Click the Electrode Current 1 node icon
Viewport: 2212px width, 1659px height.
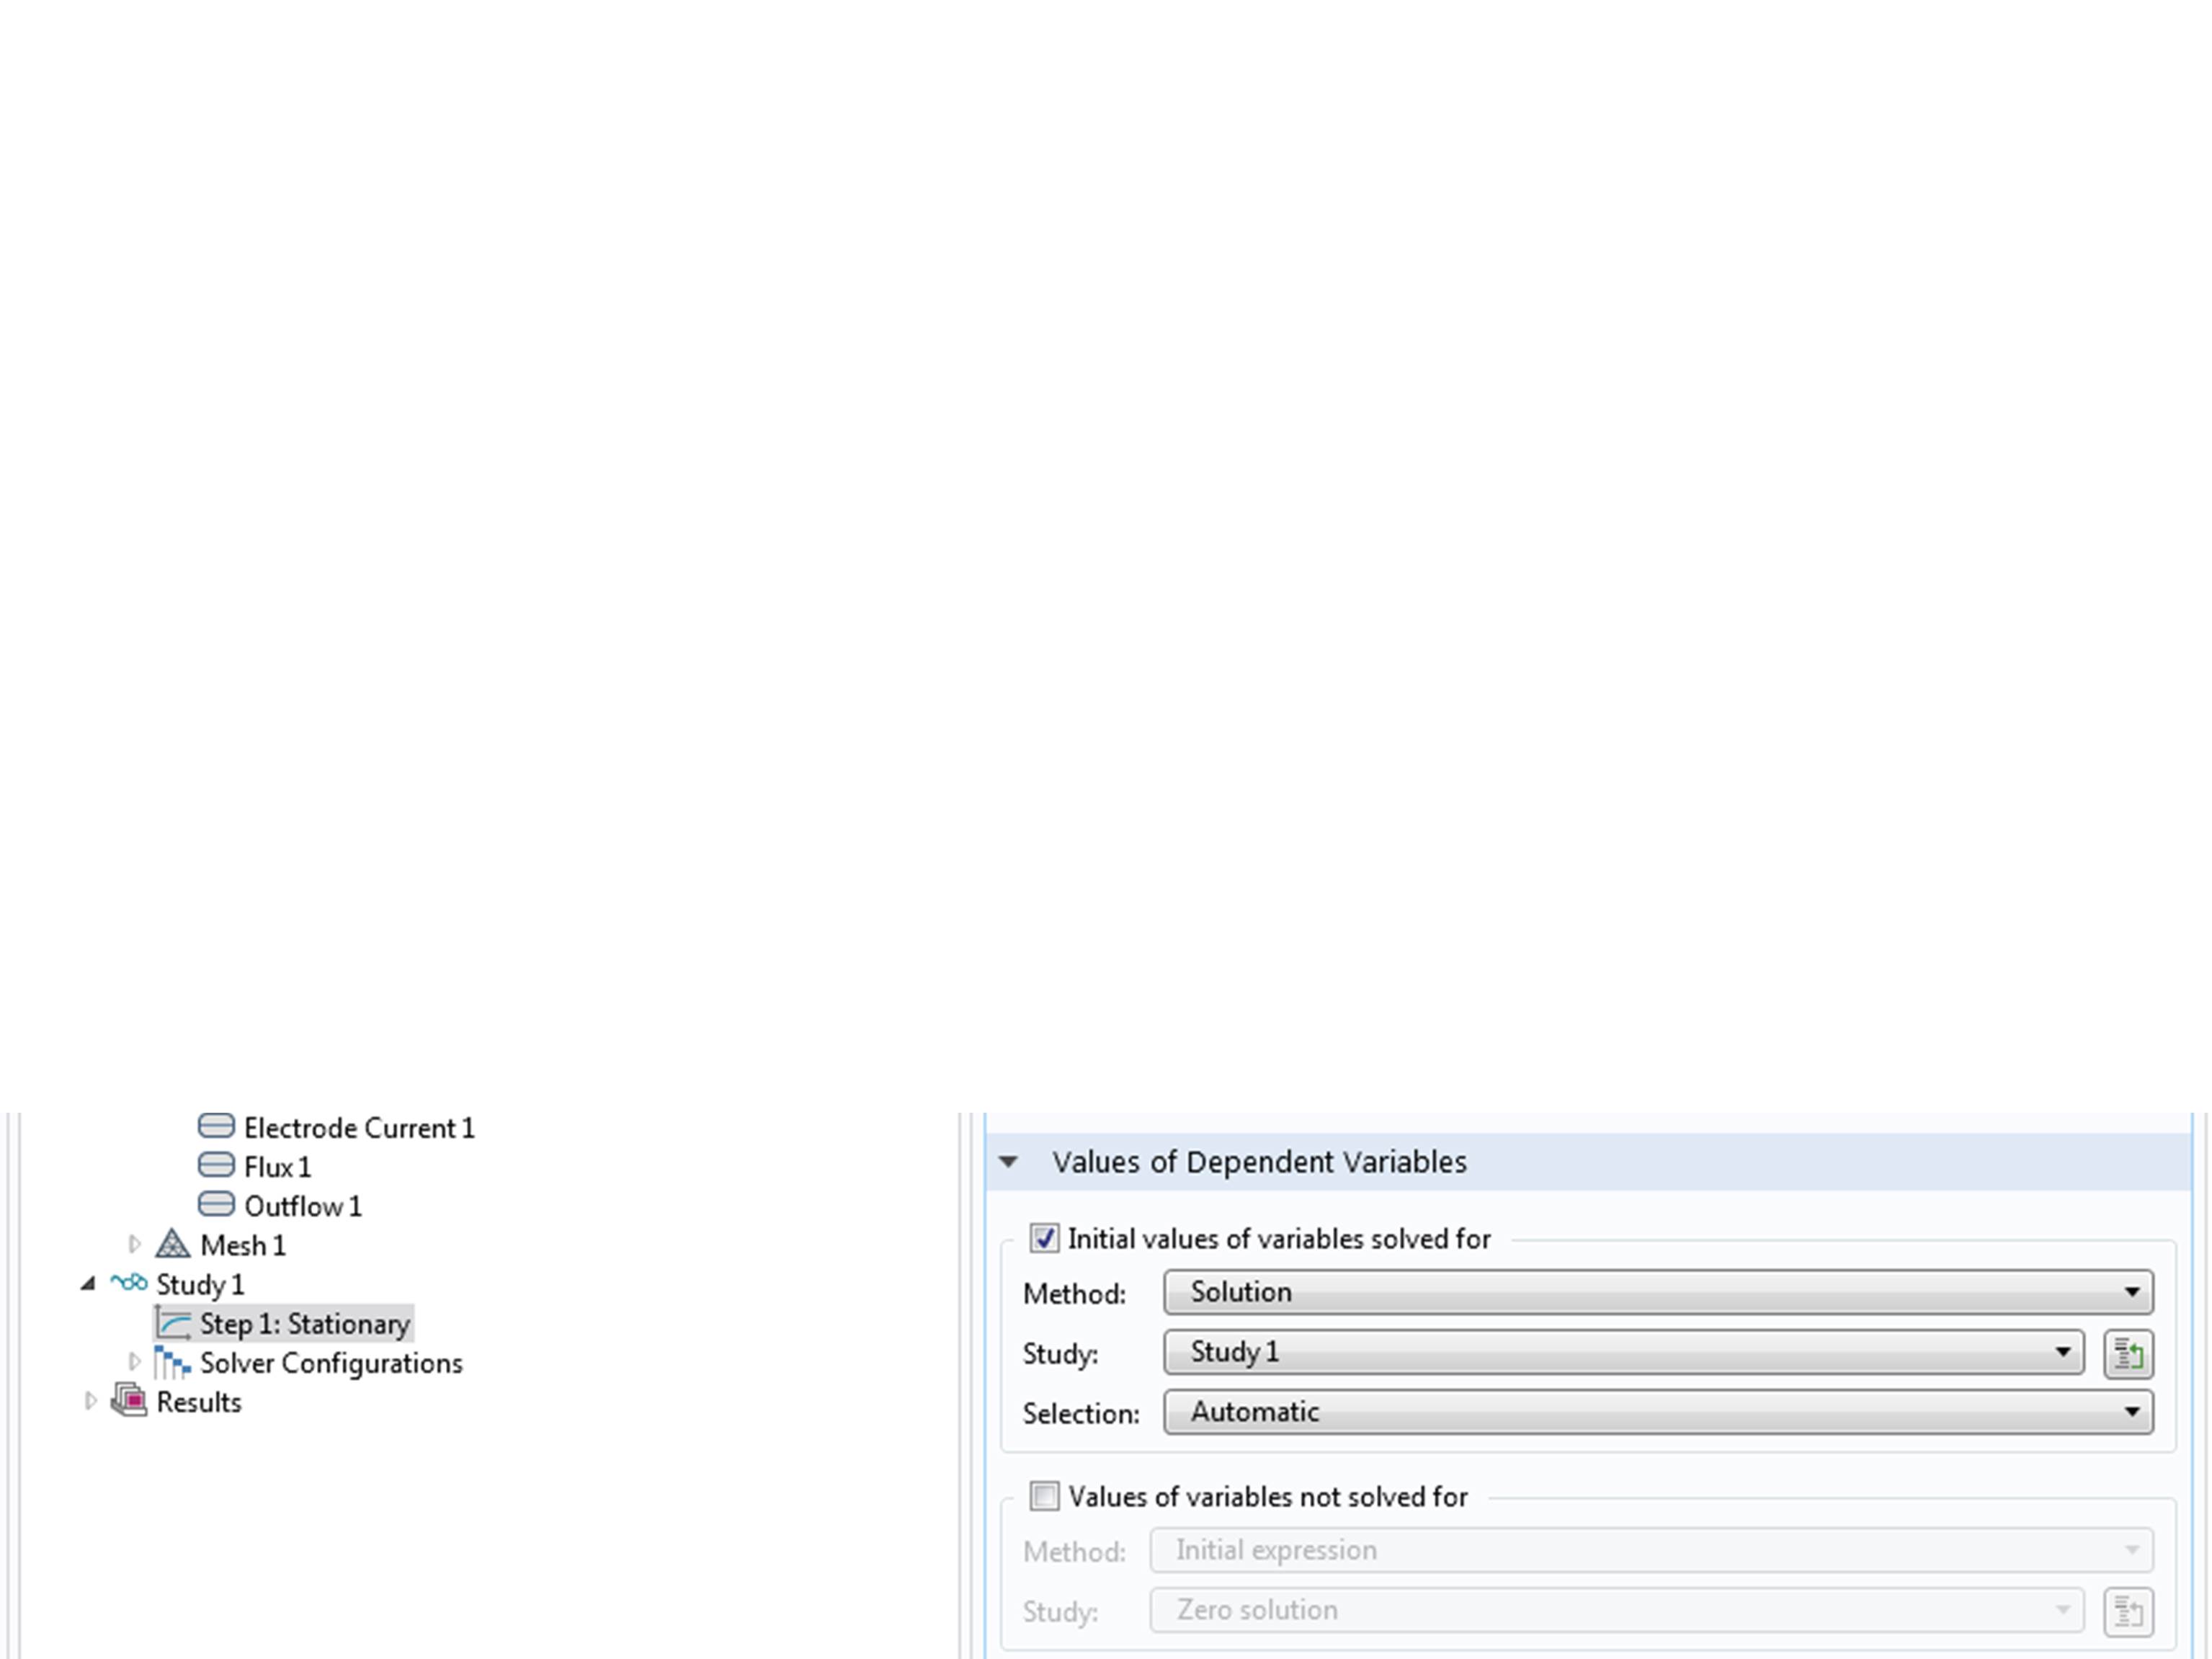tap(216, 1127)
